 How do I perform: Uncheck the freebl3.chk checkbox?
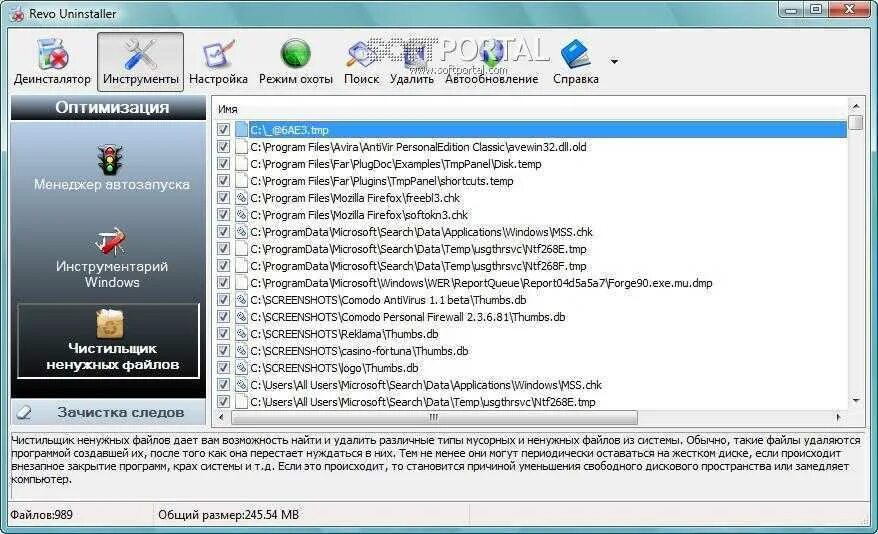tap(223, 198)
